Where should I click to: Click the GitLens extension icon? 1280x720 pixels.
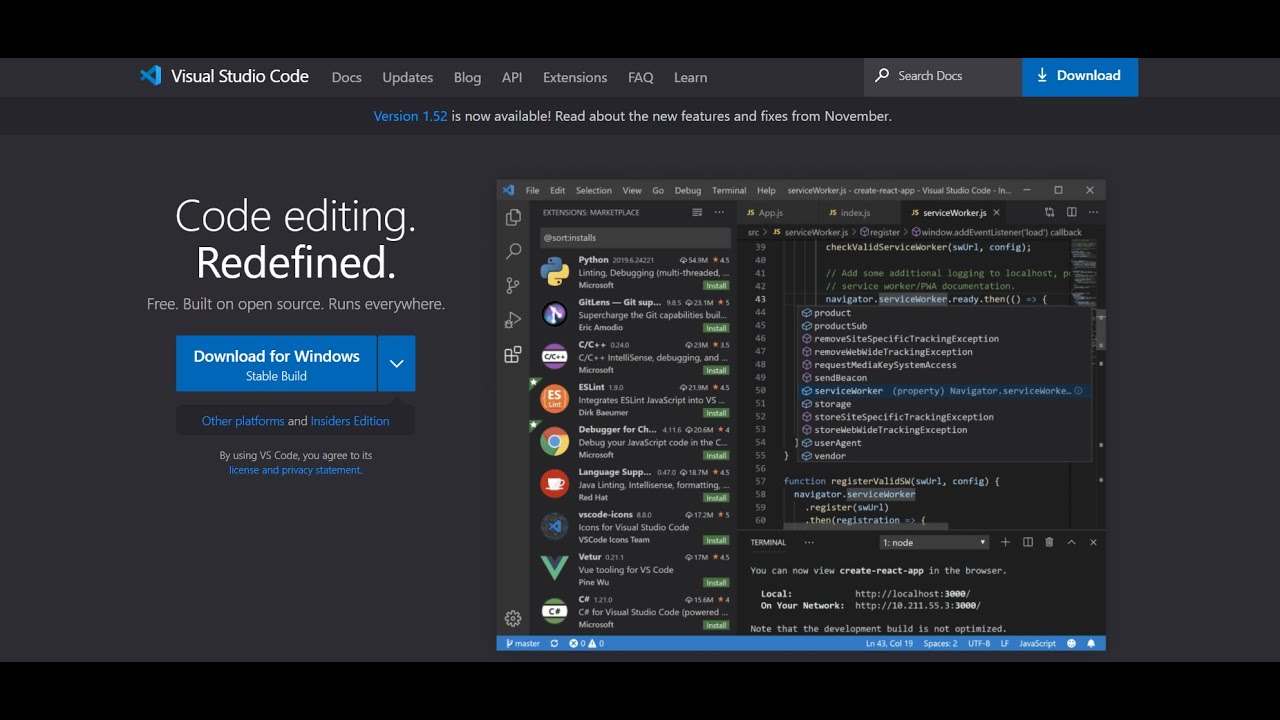pos(555,314)
